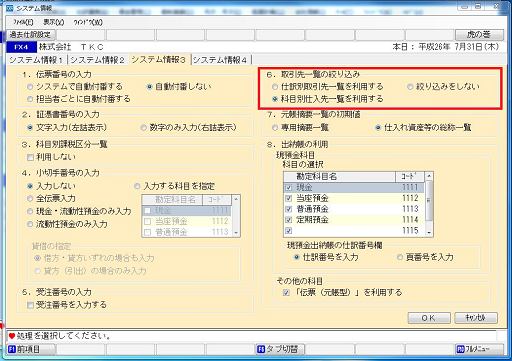
Task: Click the 勘定科目名 column header in 出納帳 list
Action: [x=340, y=176]
